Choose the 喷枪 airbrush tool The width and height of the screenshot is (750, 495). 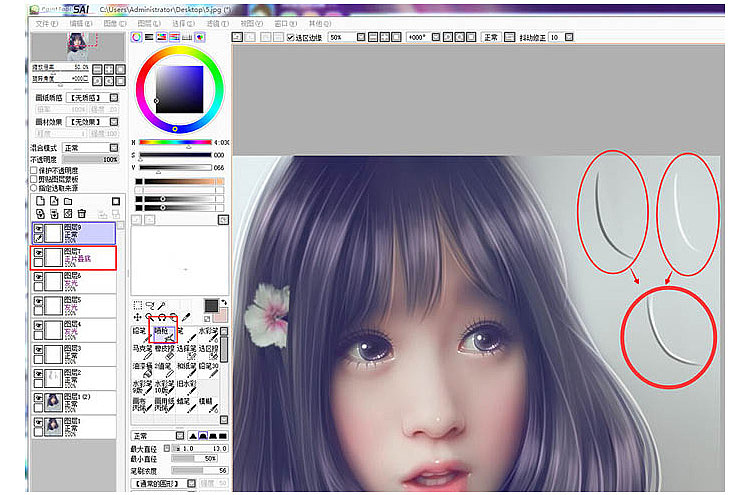coord(164,334)
